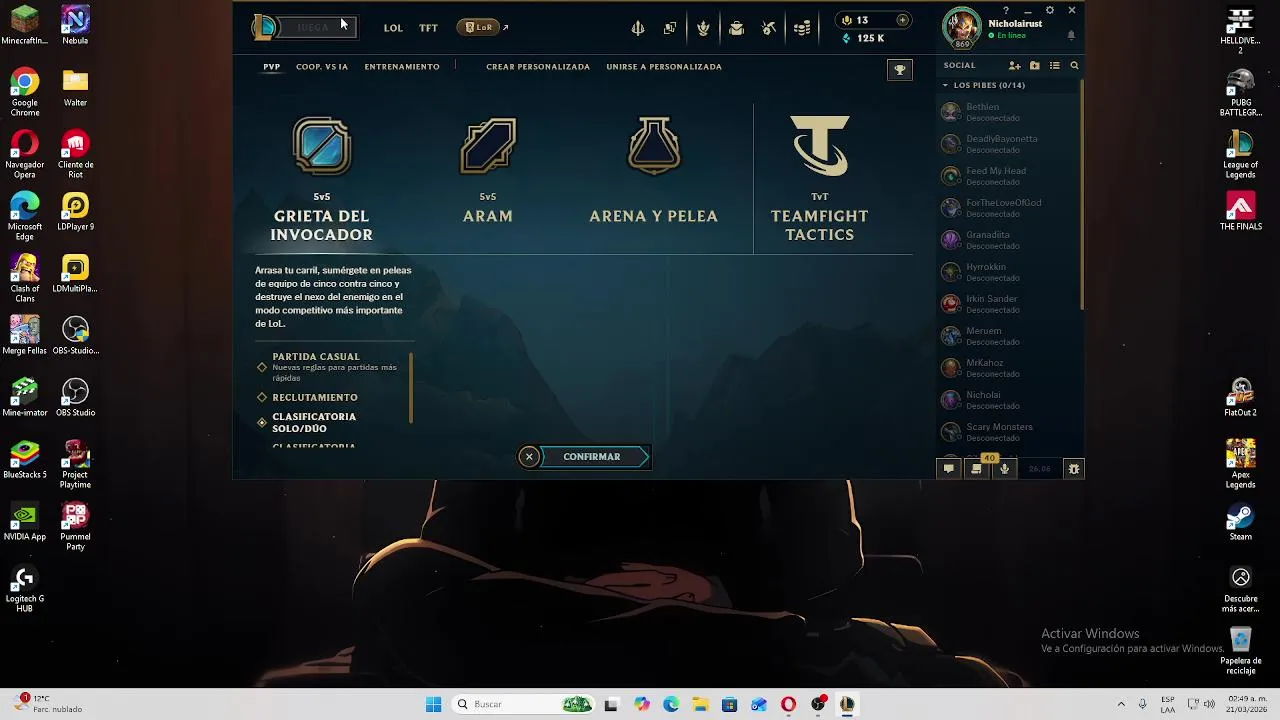This screenshot has height=720, width=1280.
Task: Click the queue options list scrollbar
Action: (x=411, y=387)
